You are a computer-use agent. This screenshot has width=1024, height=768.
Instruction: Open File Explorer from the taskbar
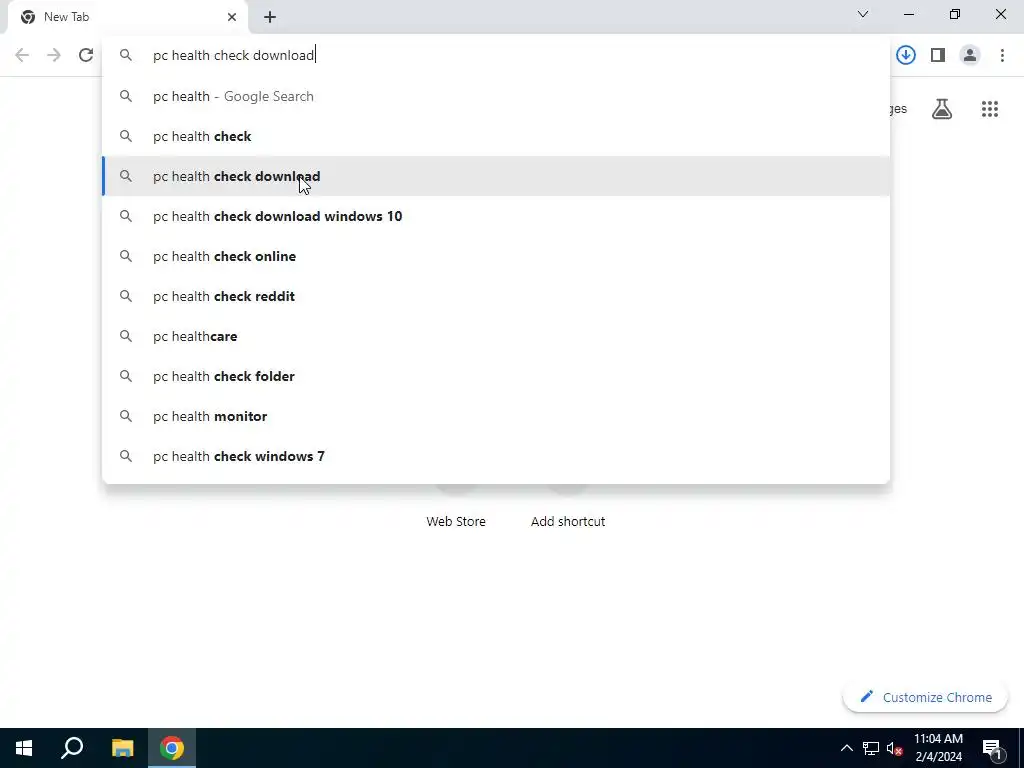pyautogui.click(x=122, y=748)
